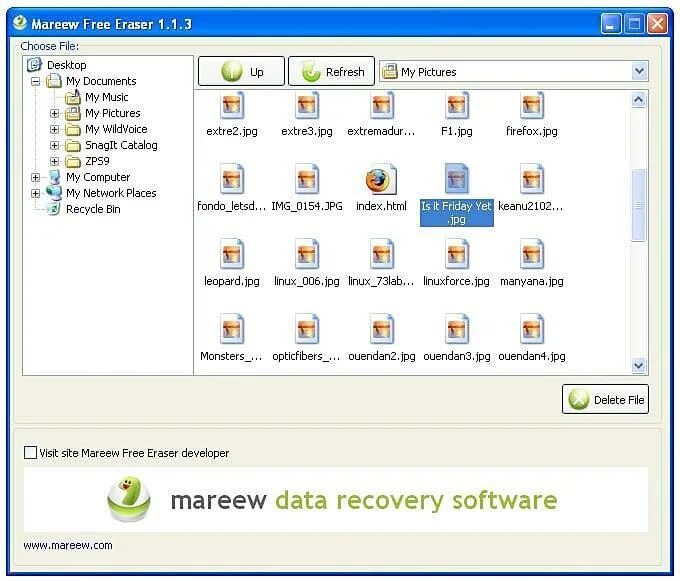Click the mareew data recovery software banner
Image resolution: width=680 pixels, height=581 pixels.
coord(336,499)
